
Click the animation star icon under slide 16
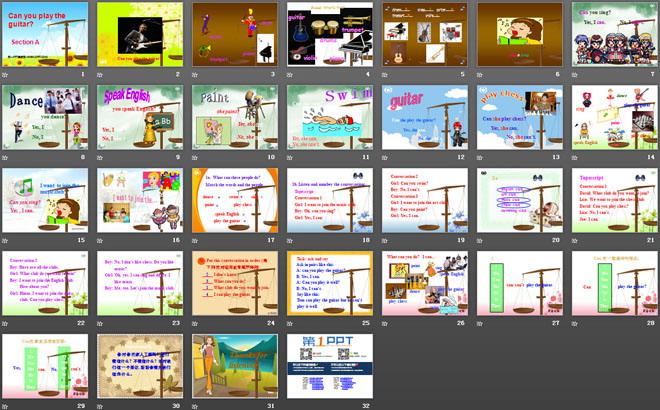click(100, 241)
